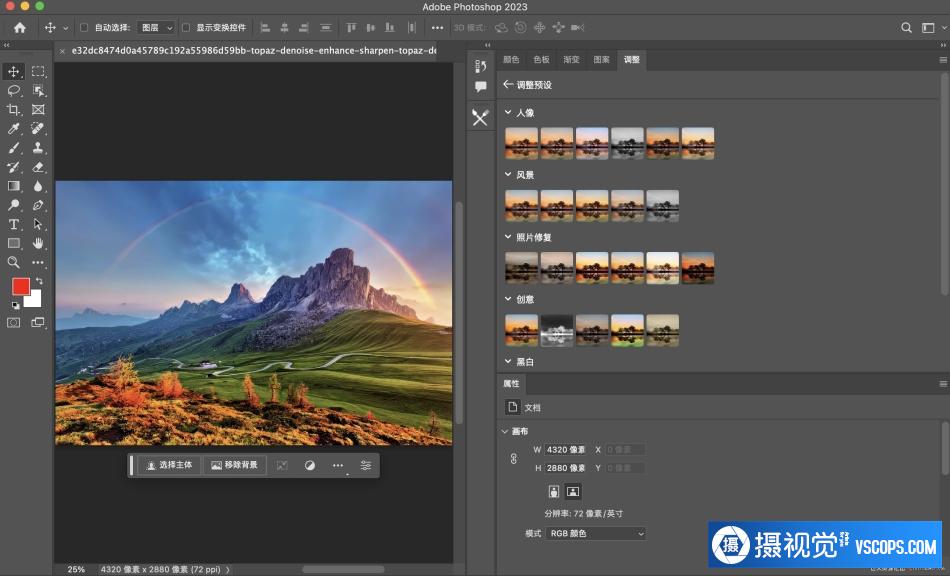Select the 调整 tab
Screen dimensions: 950x576
point(632,59)
